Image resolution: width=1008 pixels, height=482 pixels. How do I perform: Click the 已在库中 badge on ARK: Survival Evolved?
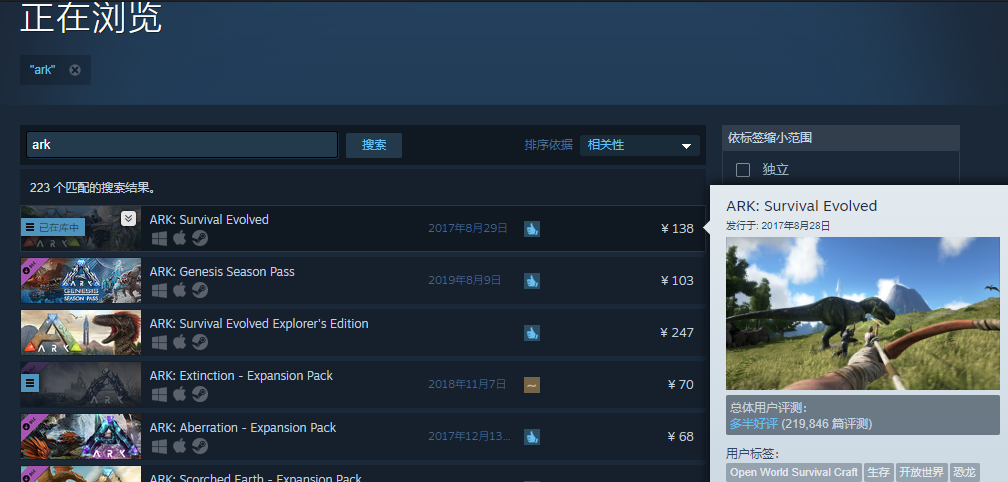click(53, 228)
